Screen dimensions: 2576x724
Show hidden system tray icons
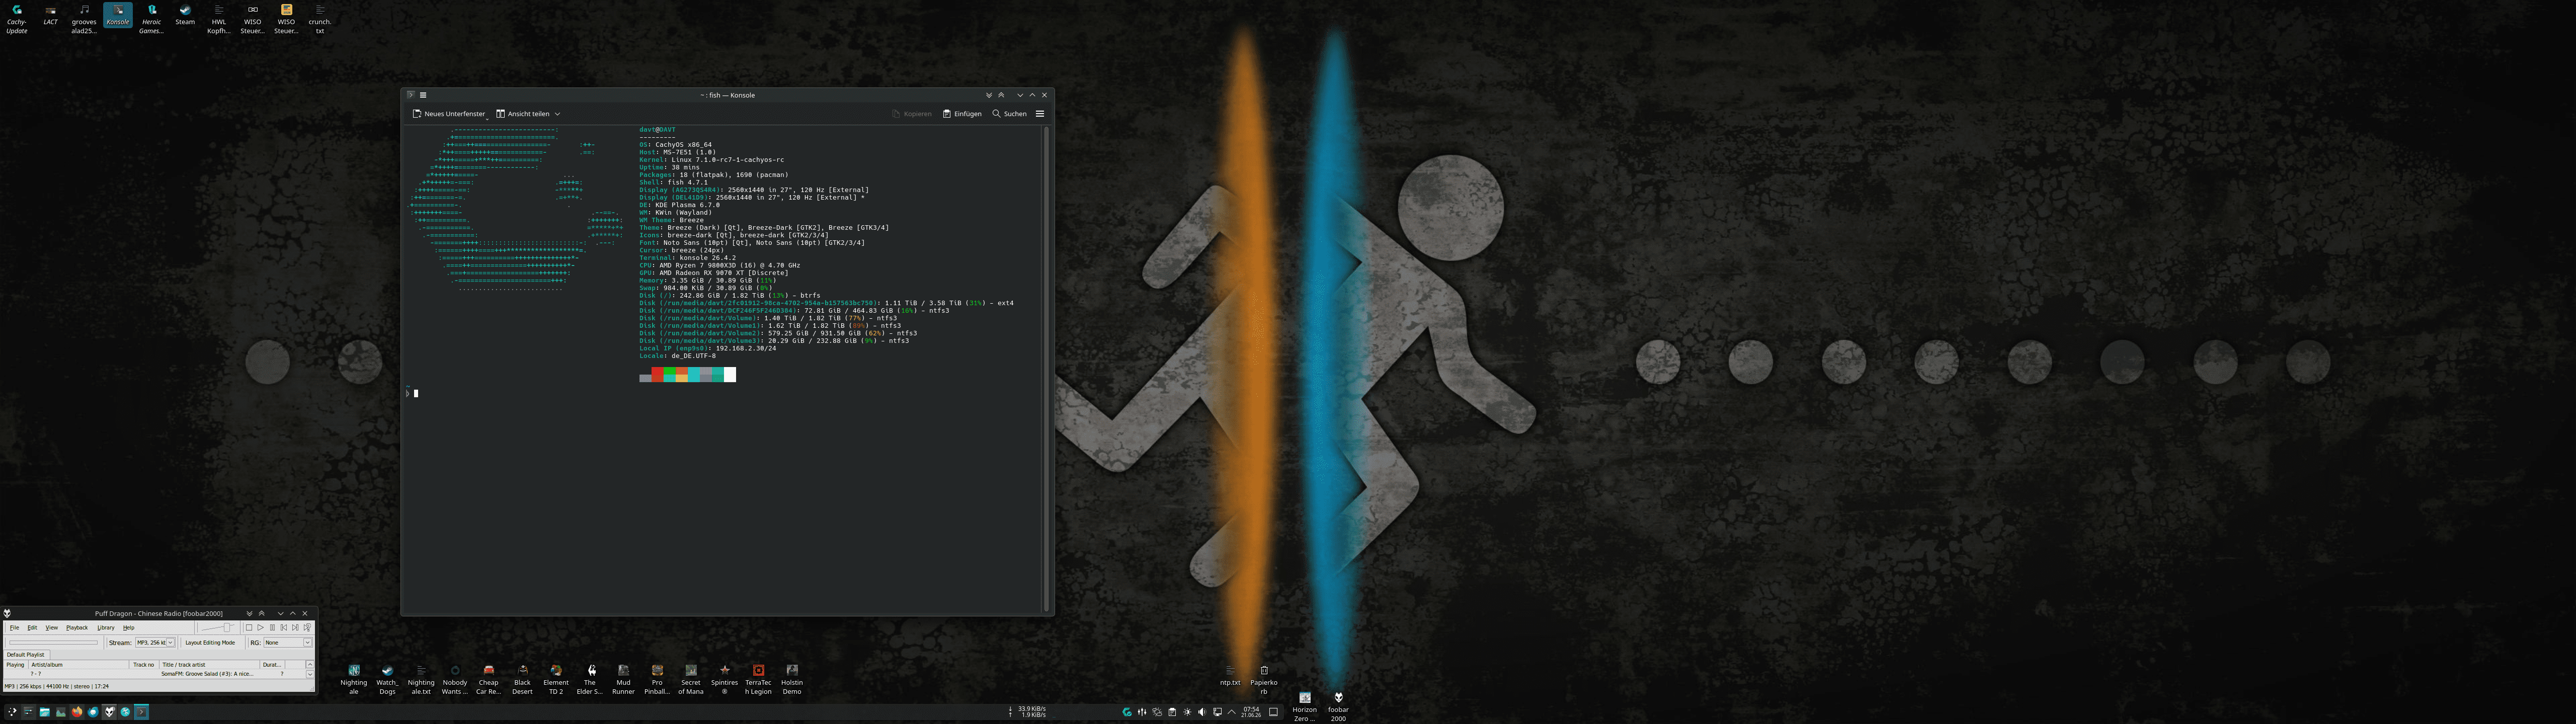[x=1231, y=712]
